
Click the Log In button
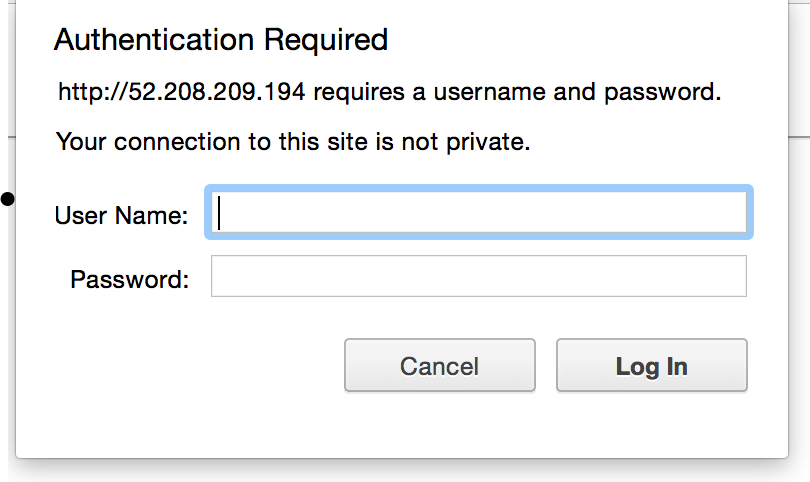coord(651,366)
